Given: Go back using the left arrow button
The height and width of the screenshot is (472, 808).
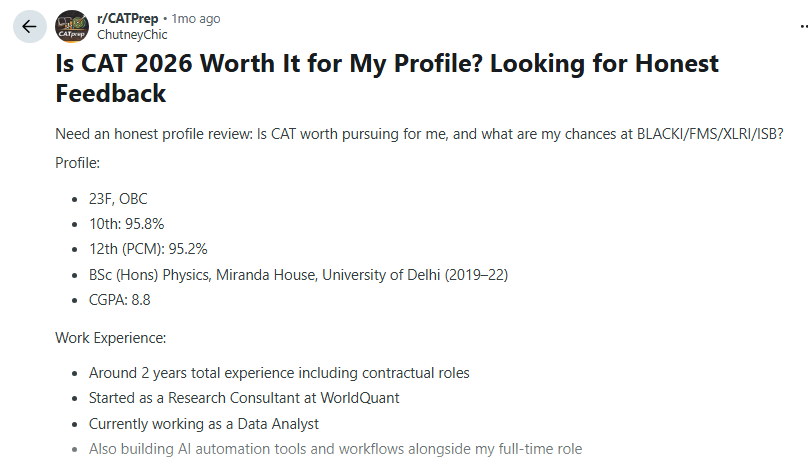Looking at the screenshot, I should [30, 26].
